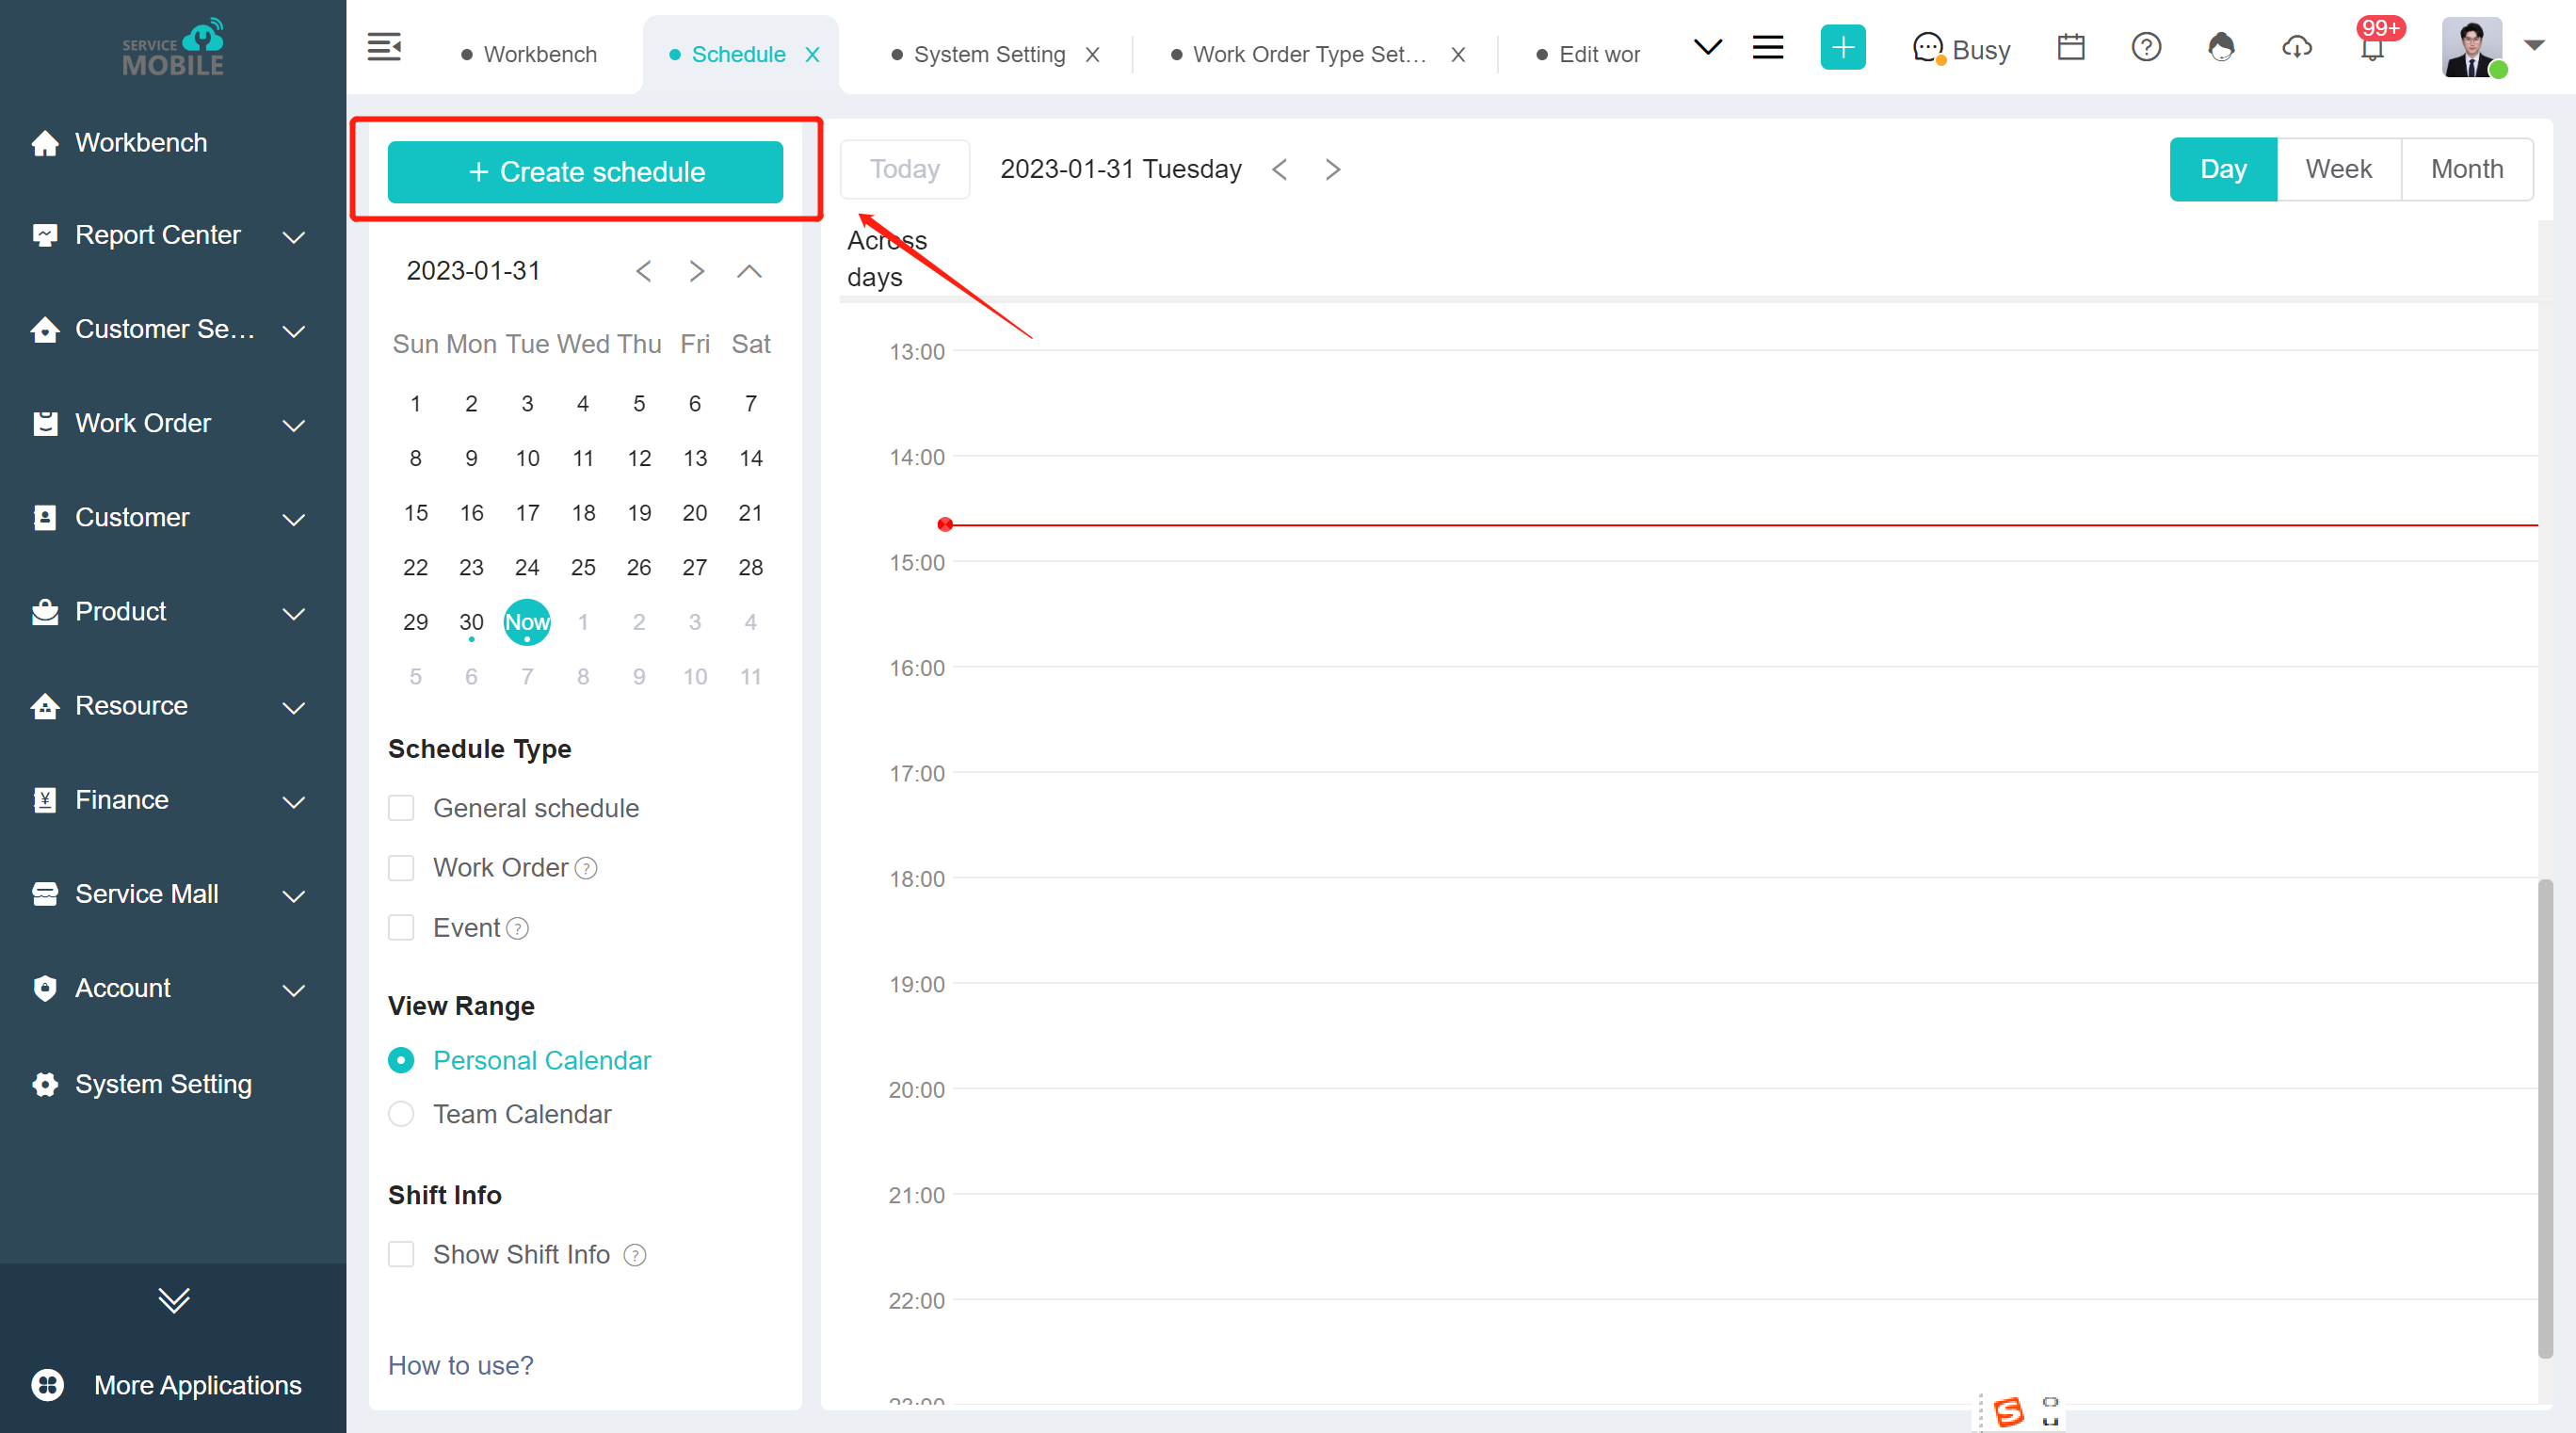Click the Service Mall store icon
Screen dimensions: 2576x1433
[x=45, y=894]
